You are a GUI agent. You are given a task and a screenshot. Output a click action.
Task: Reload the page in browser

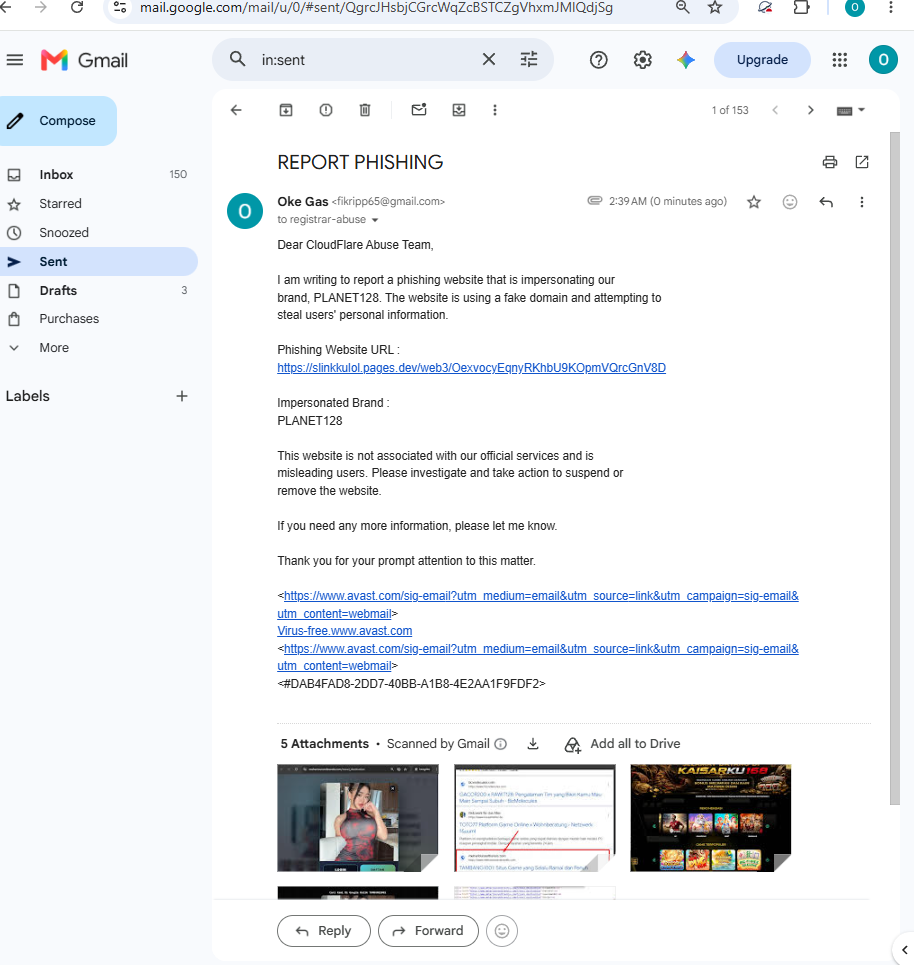pos(77,7)
